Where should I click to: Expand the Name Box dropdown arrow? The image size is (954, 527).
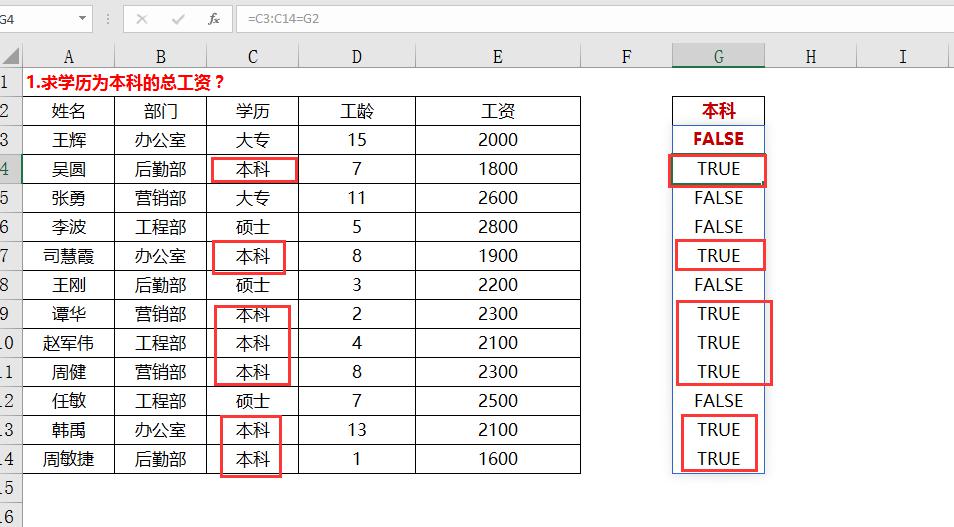tap(82, 19)
